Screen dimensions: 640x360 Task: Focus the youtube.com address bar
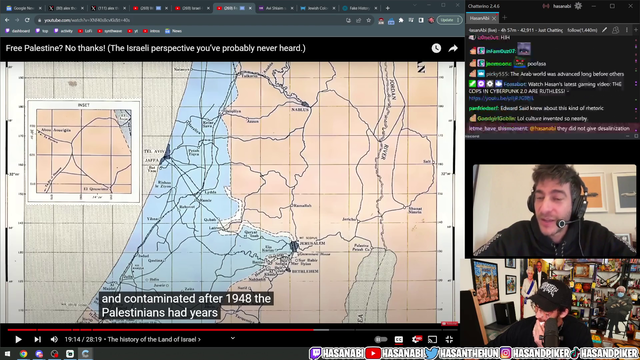tap(188, 20)
